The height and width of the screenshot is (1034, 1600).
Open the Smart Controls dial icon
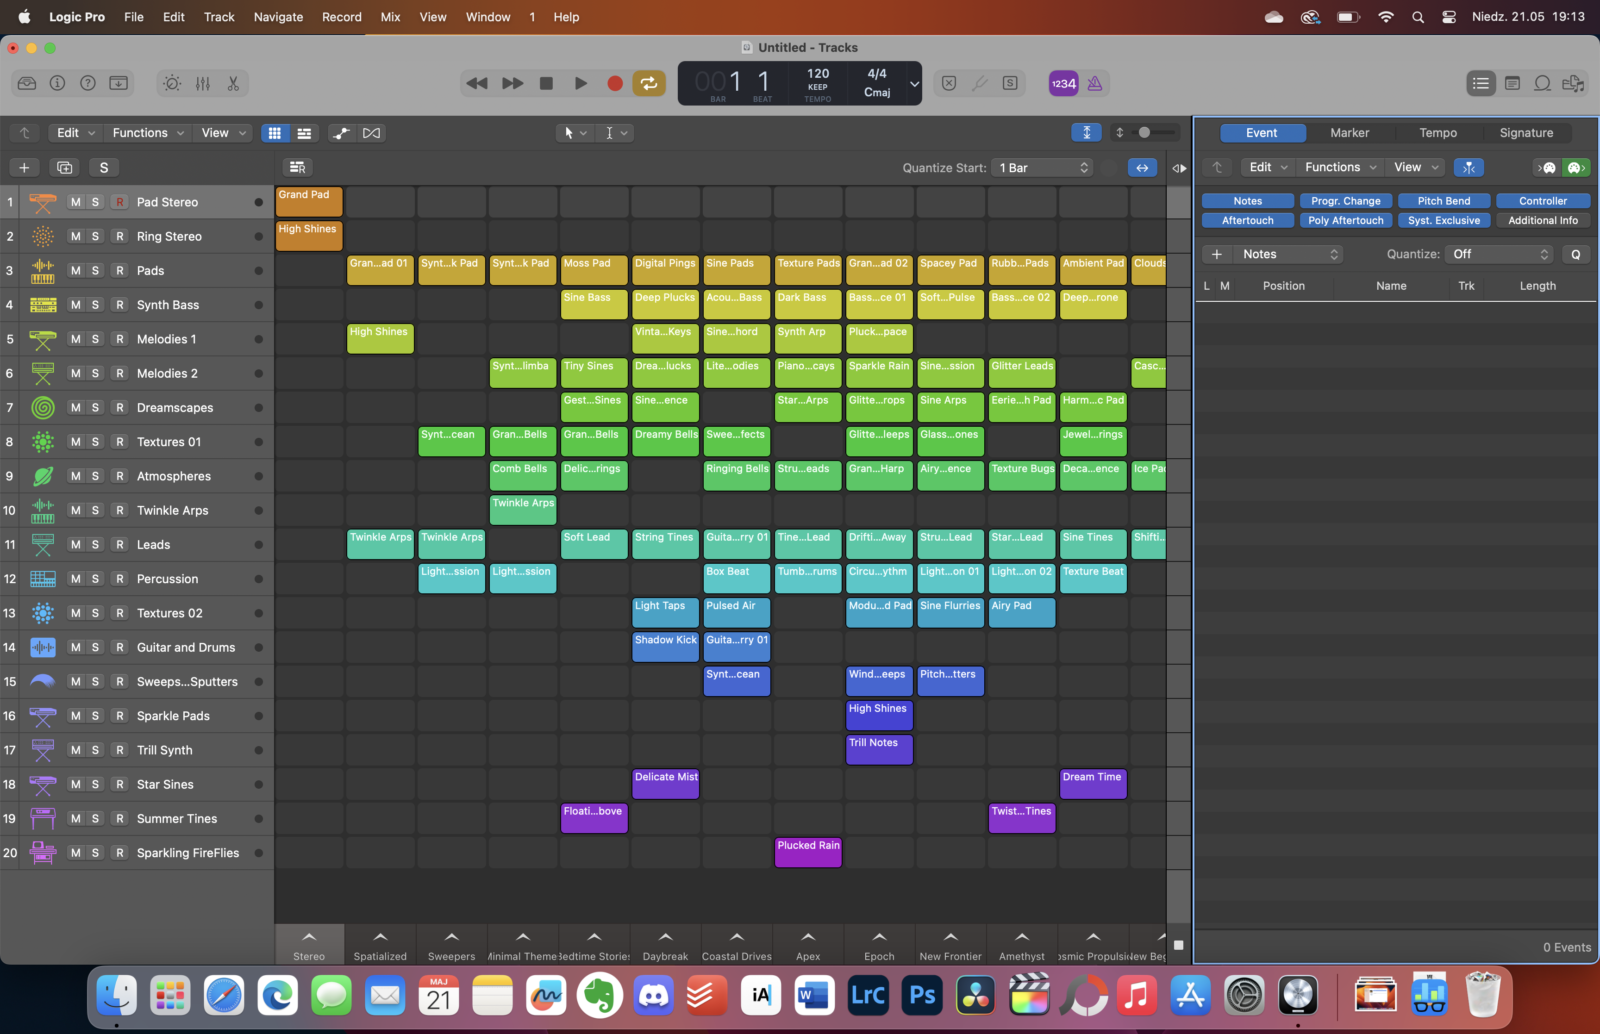172,84
